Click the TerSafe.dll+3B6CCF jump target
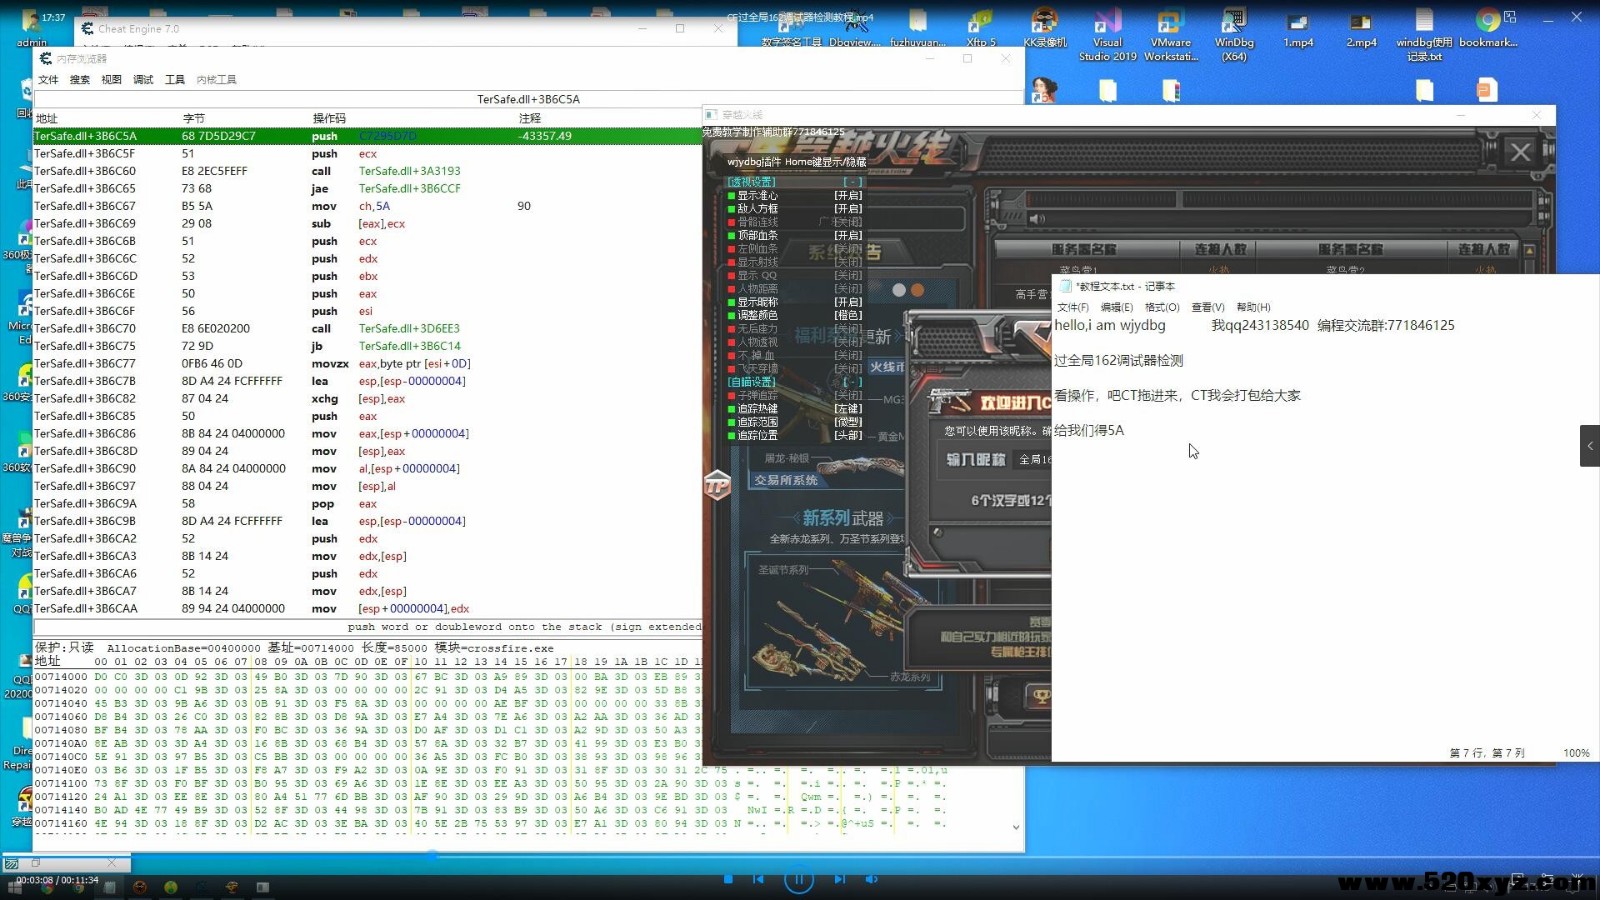Screen dimensions: 1600x900 410,189
